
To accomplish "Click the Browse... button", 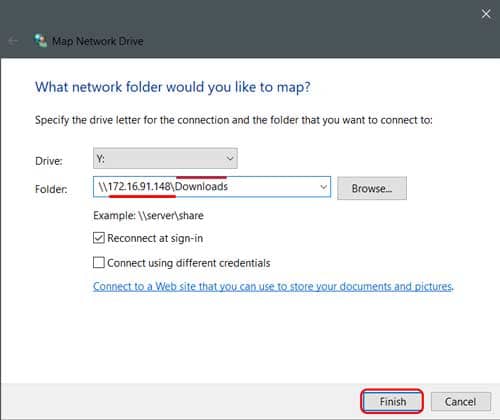I will (372, 188).
